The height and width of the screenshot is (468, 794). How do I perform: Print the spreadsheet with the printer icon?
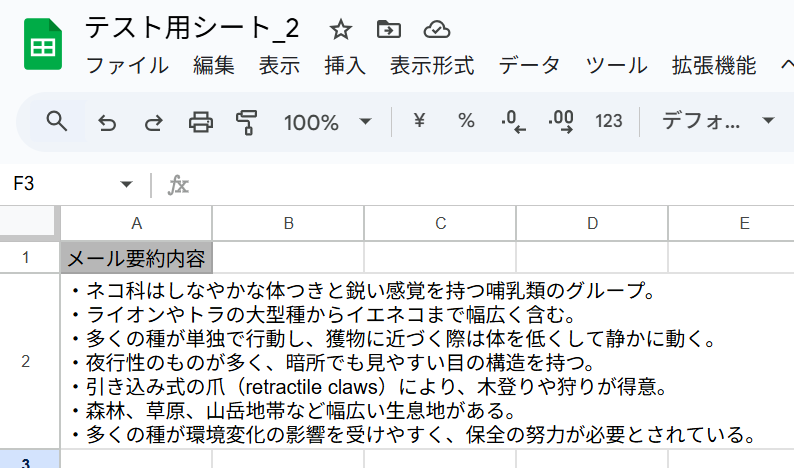[201, 122]
